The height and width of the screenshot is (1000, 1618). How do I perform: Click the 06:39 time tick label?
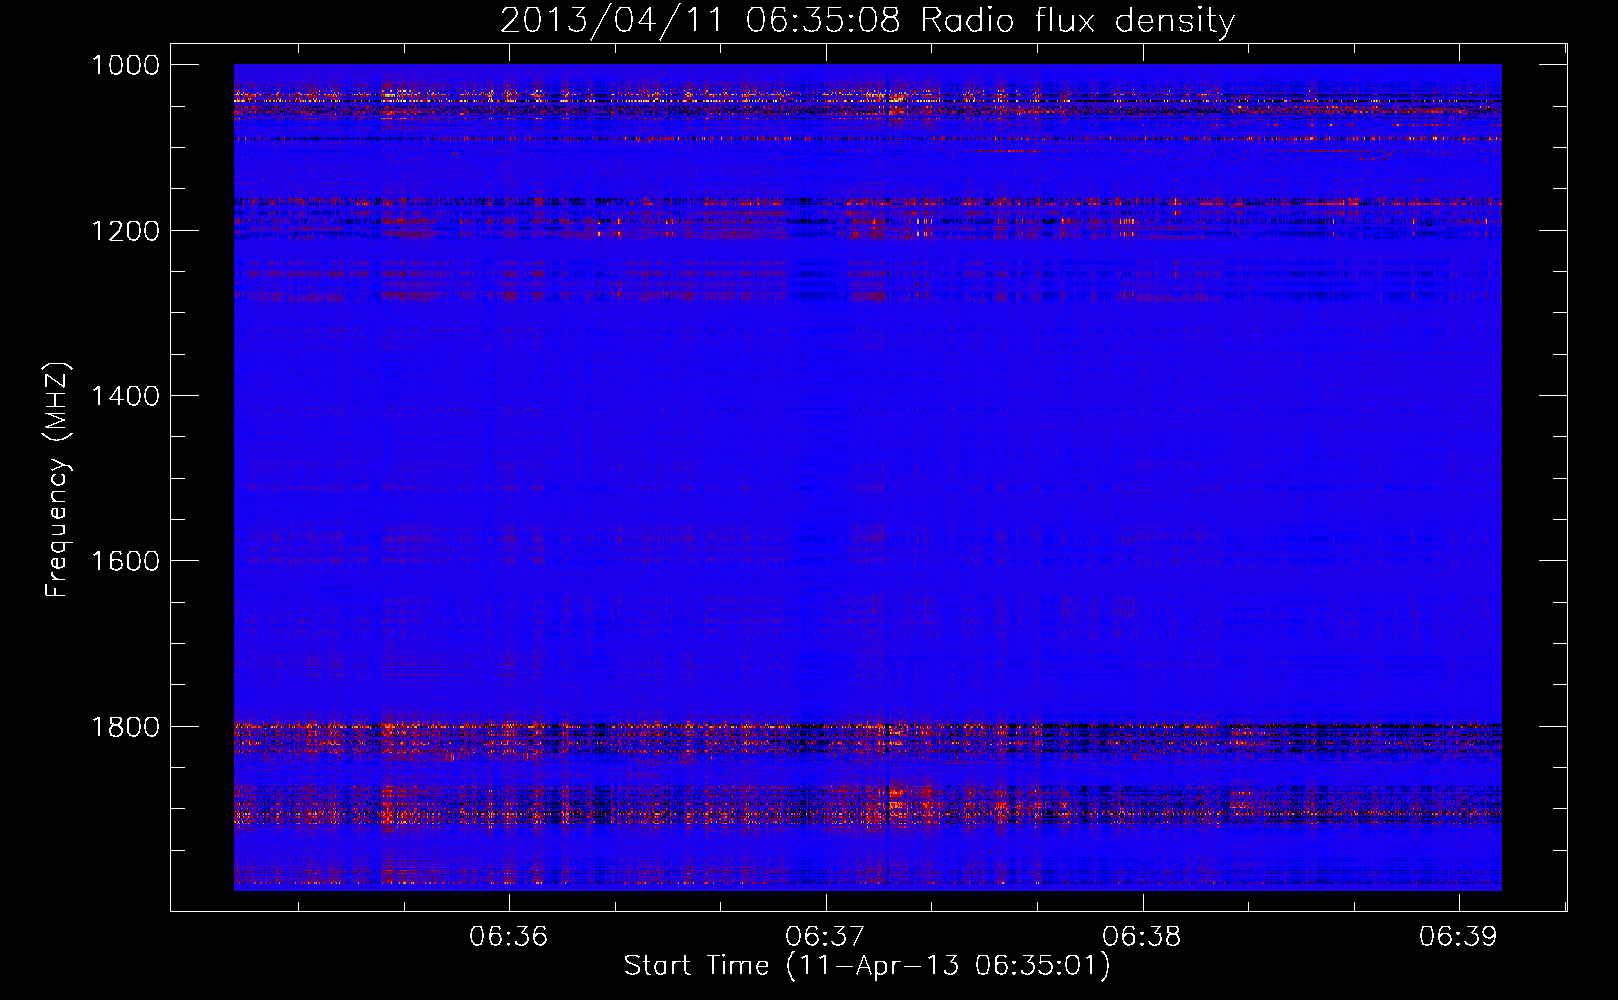point(1458,936)
